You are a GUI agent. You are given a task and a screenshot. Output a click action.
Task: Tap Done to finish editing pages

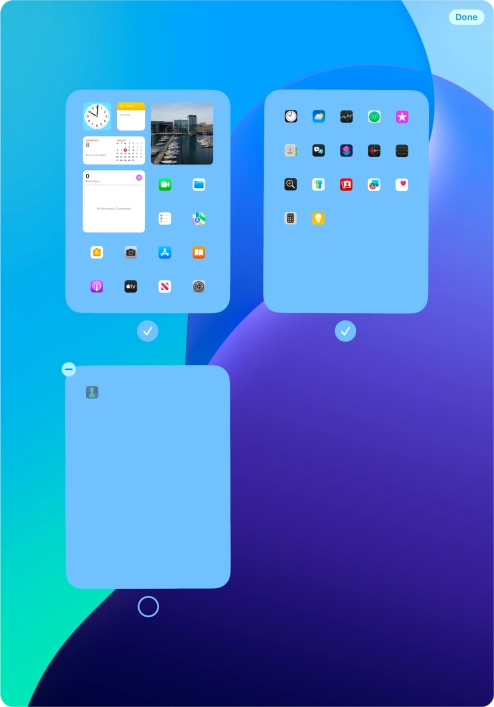click(466, 17)
